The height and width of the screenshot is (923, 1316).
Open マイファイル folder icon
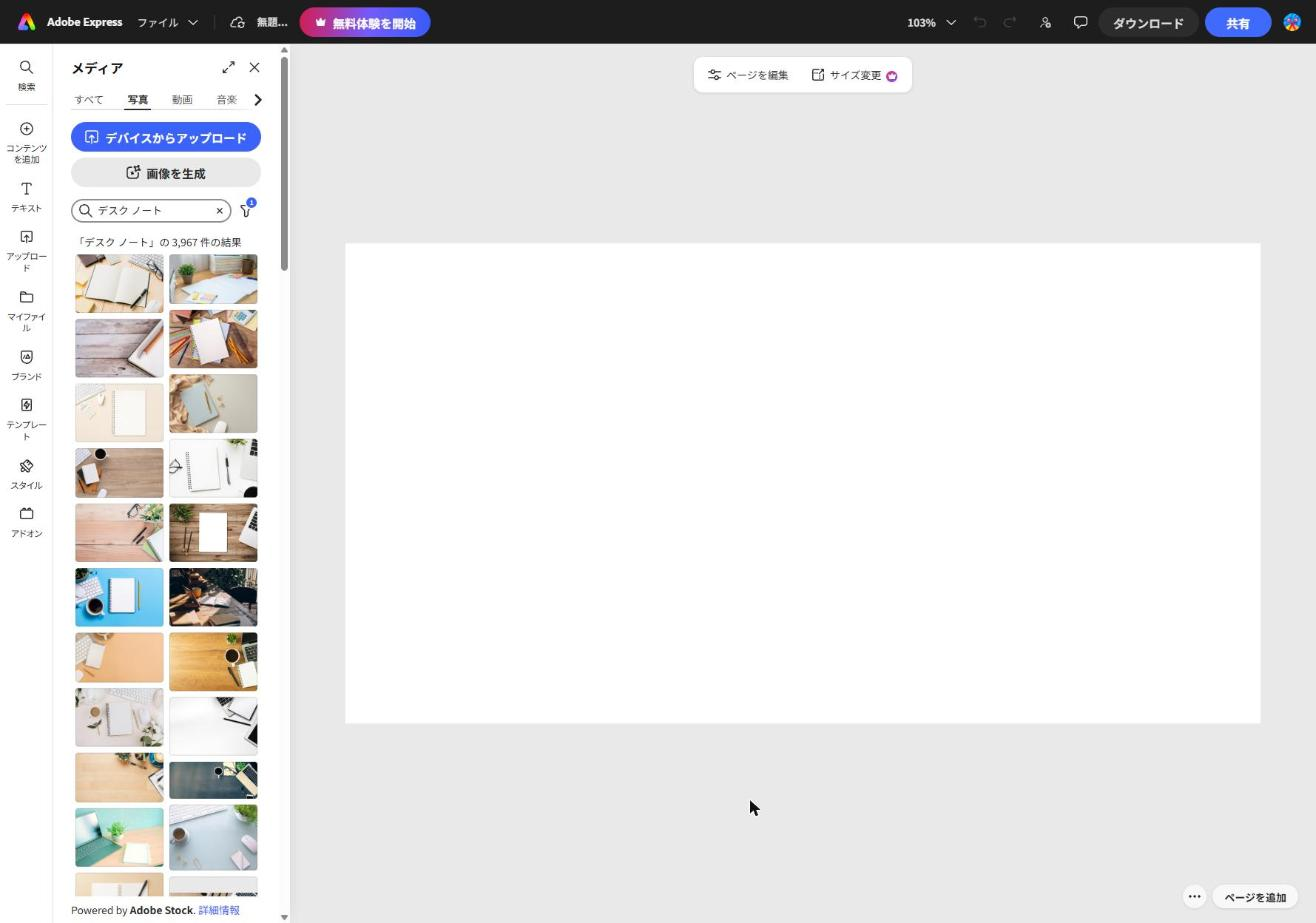coord(26,311)
